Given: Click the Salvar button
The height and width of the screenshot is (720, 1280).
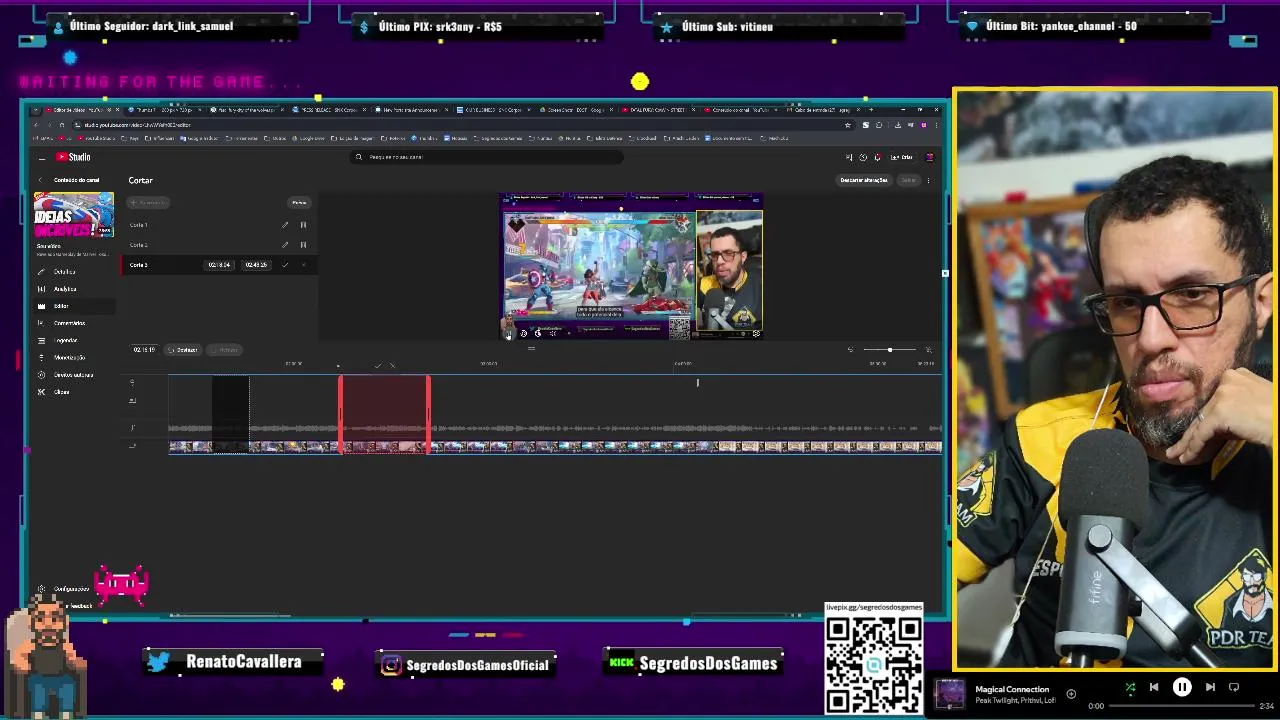Looking at the screenshot, I should point(908,180).
